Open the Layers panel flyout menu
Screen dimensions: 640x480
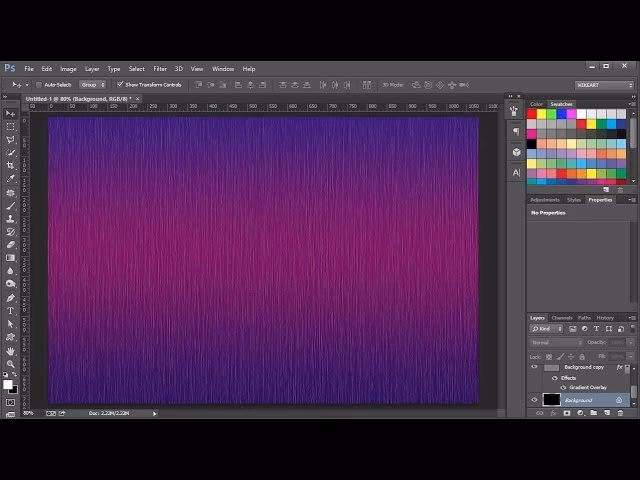click(632, 318)
